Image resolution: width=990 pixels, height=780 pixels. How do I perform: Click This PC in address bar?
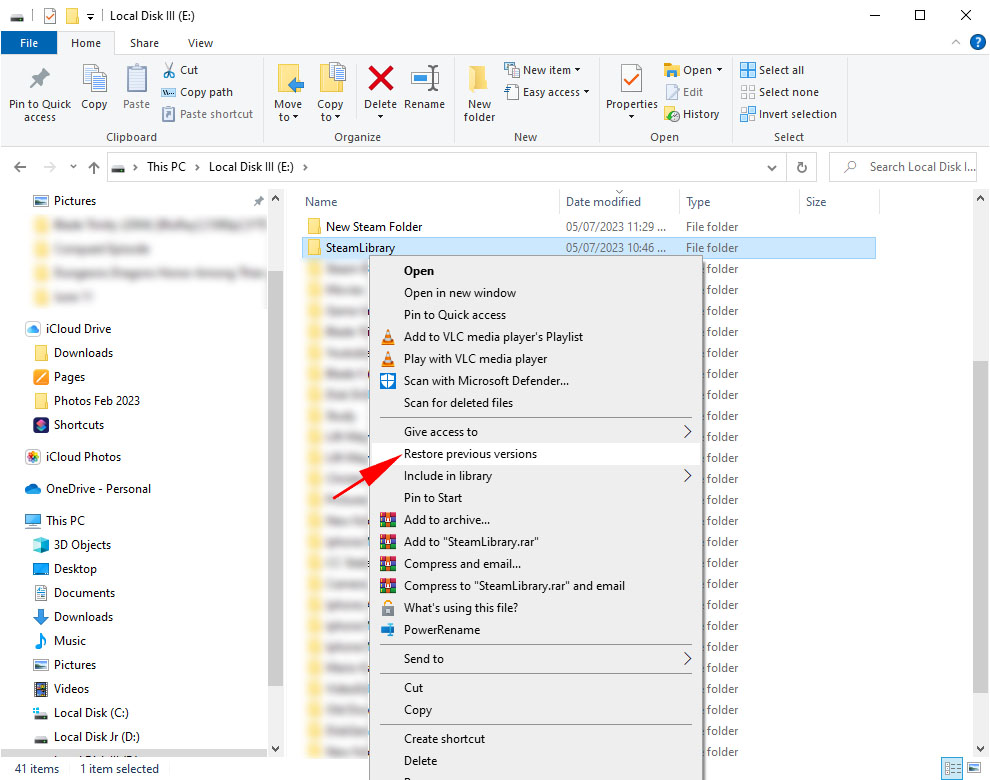(x=166, y=167)
